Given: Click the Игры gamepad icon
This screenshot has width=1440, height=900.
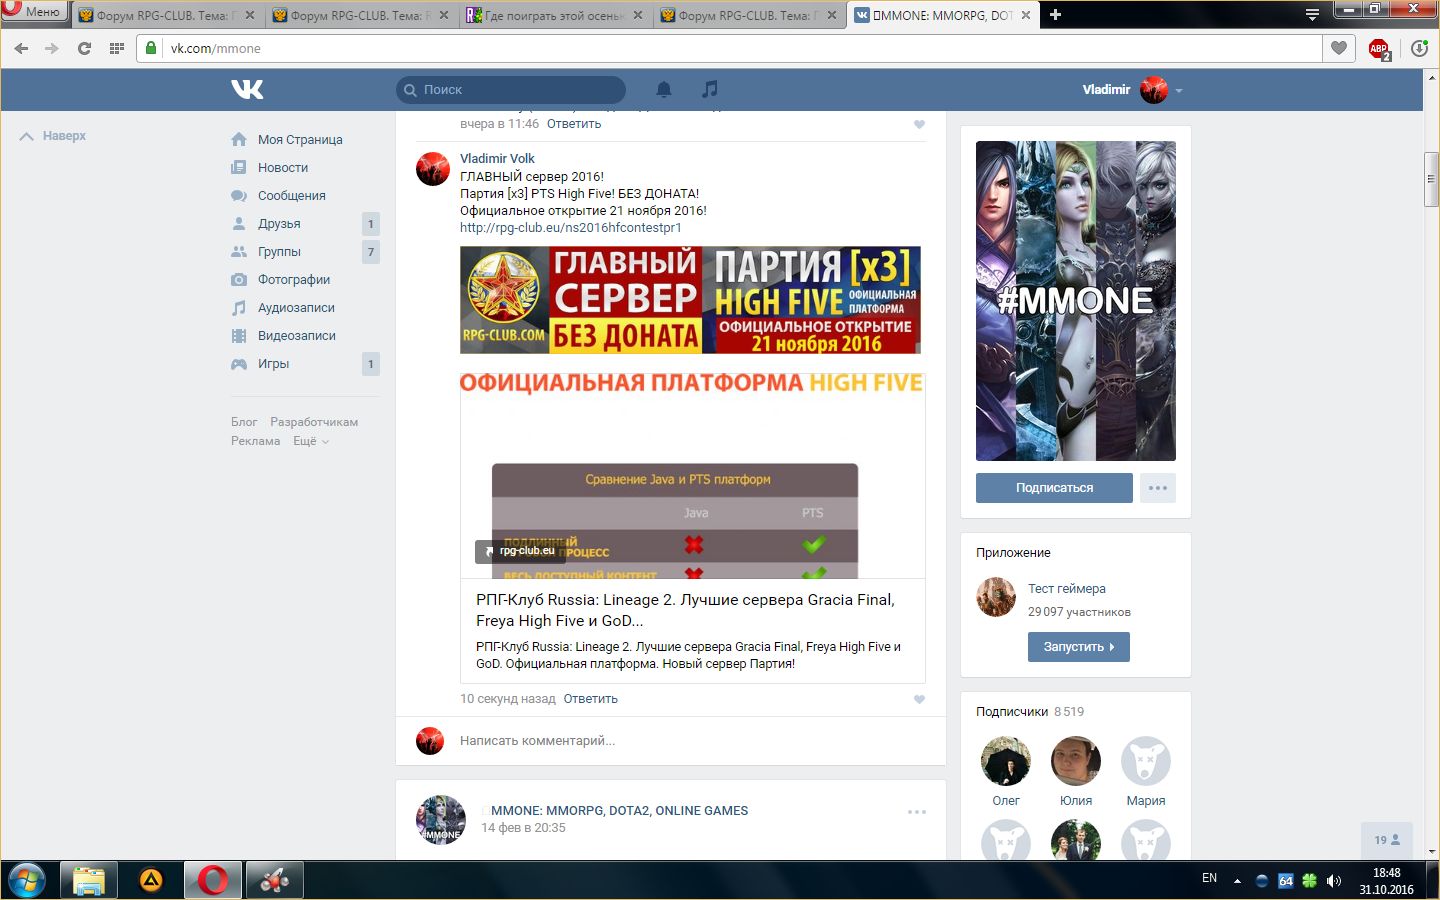Looking at the screenshot, I should (239, 364).
